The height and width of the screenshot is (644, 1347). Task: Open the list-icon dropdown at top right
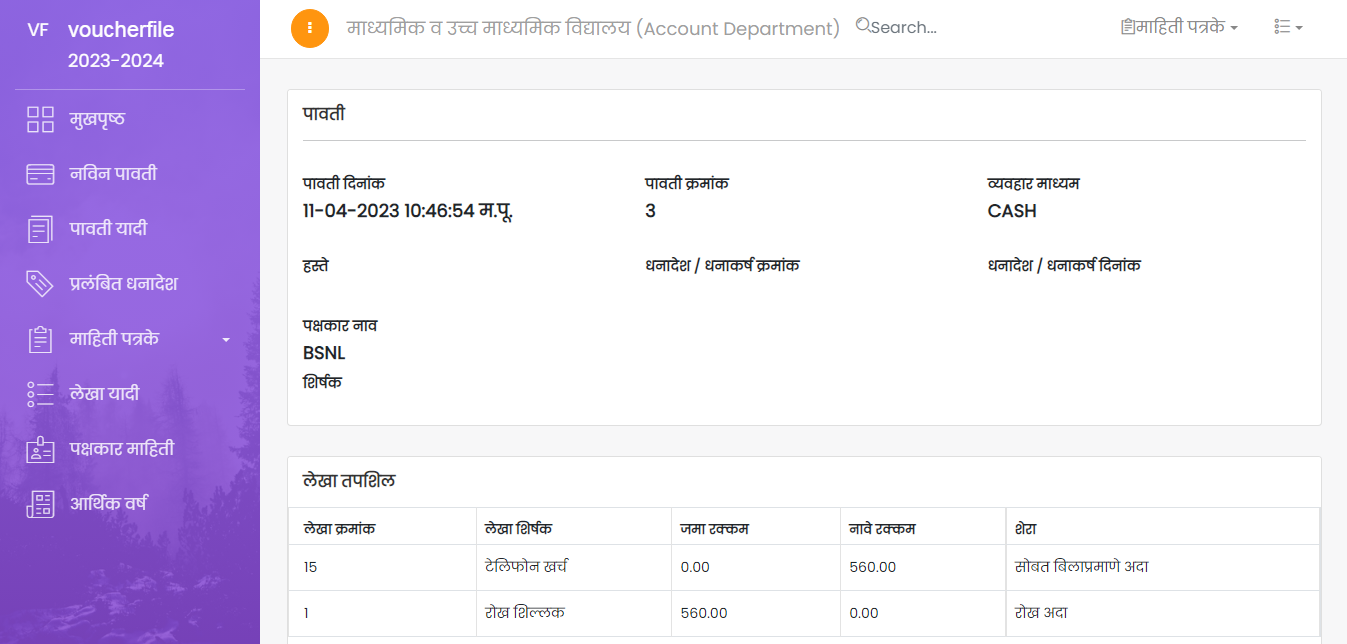point(1288,28)
